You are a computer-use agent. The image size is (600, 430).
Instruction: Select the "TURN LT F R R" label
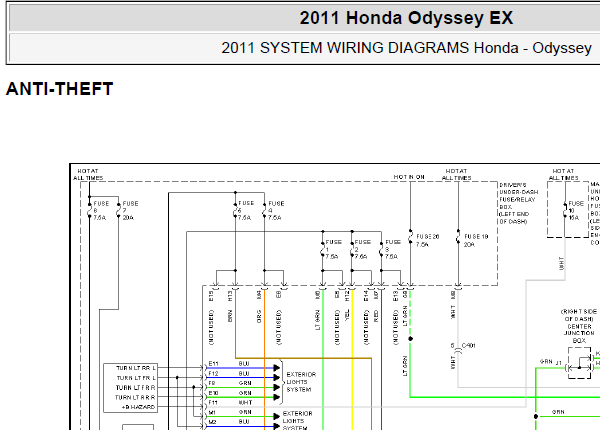click(x=135, y=388)
